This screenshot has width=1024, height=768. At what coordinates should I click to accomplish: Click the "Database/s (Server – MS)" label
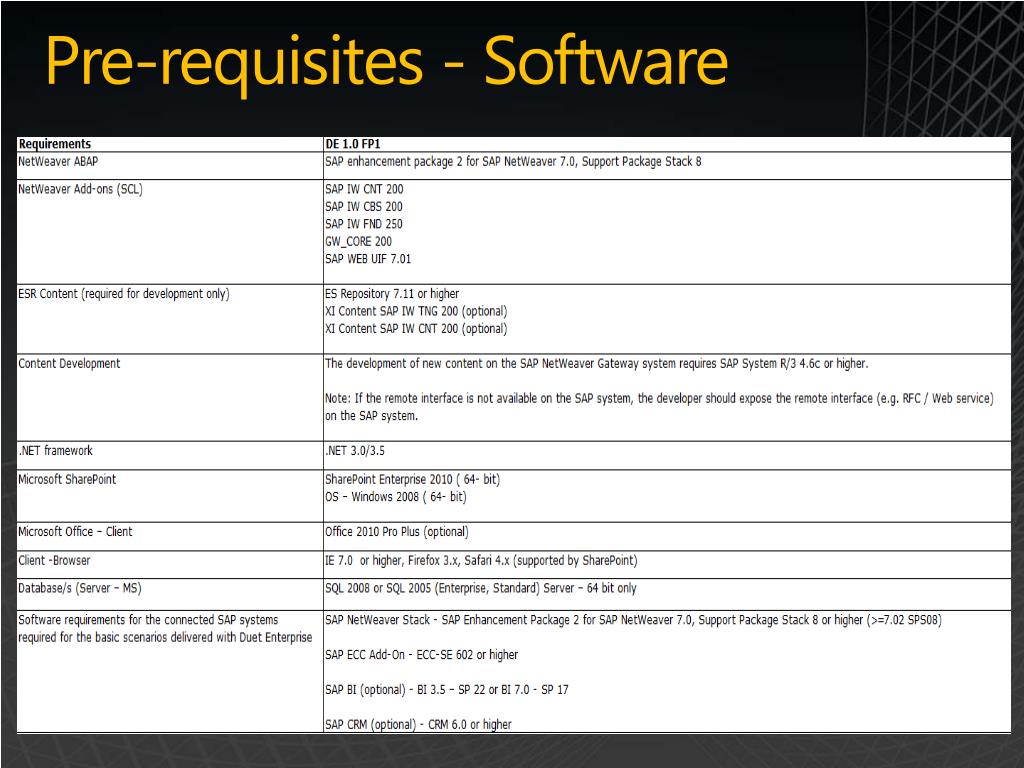tap(80, 588)
